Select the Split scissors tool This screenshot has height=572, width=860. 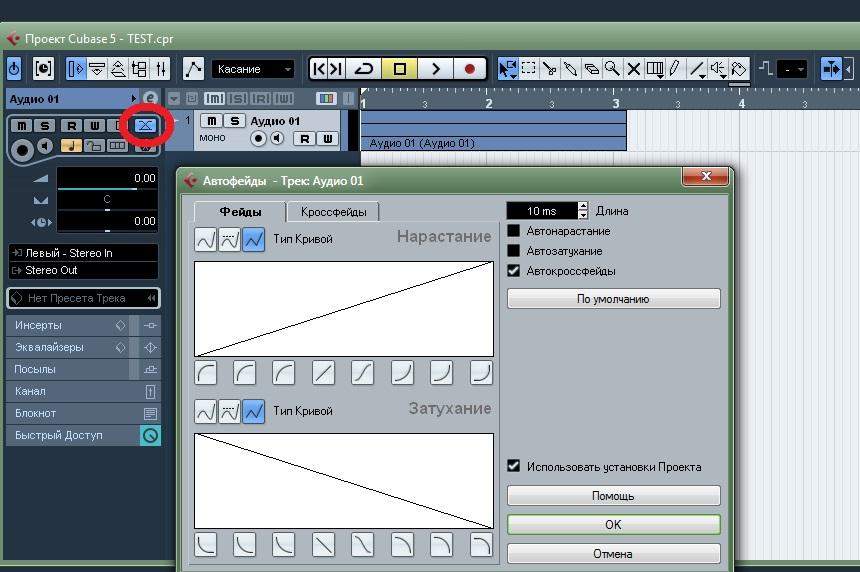[549, 69]
